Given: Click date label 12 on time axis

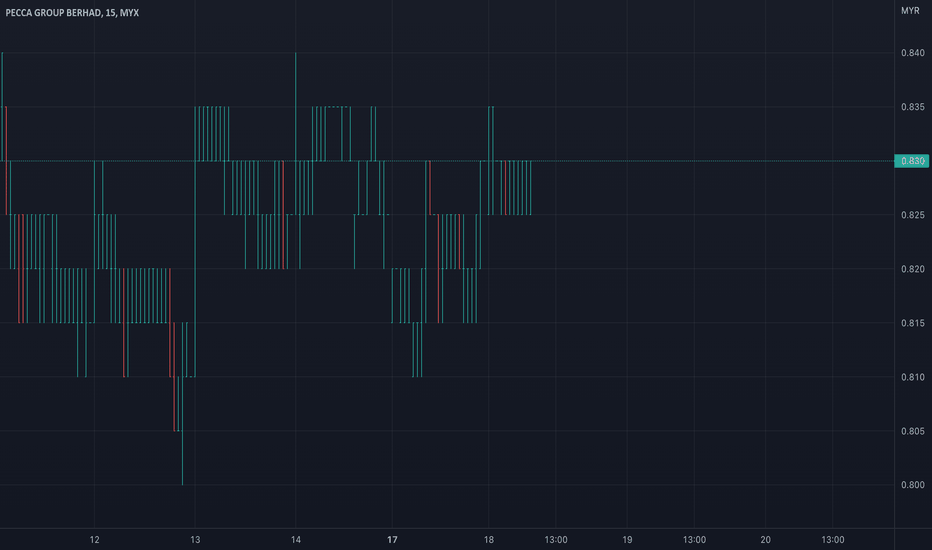Looking at the screenshot, I should [x=95, y=540].
